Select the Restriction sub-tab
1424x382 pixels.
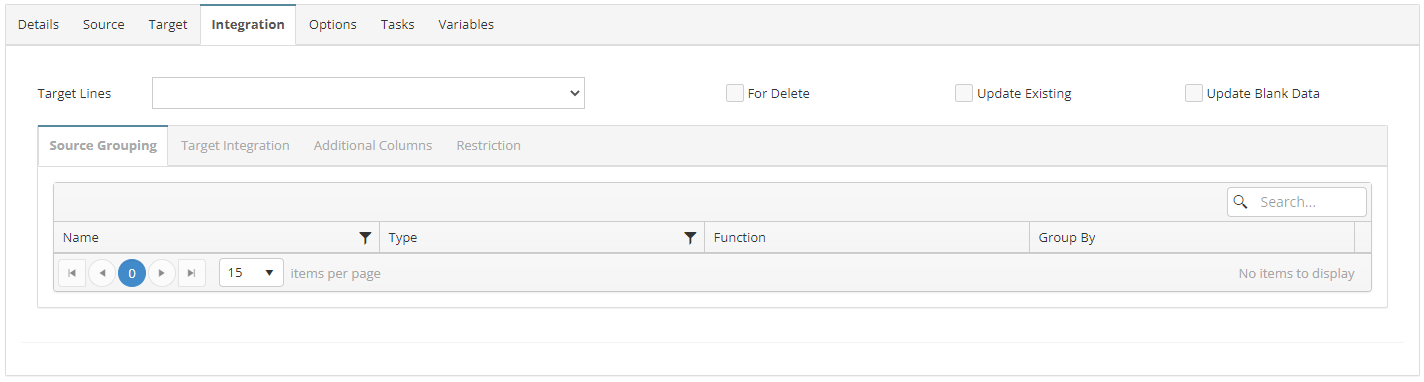(x=489, y=146)
